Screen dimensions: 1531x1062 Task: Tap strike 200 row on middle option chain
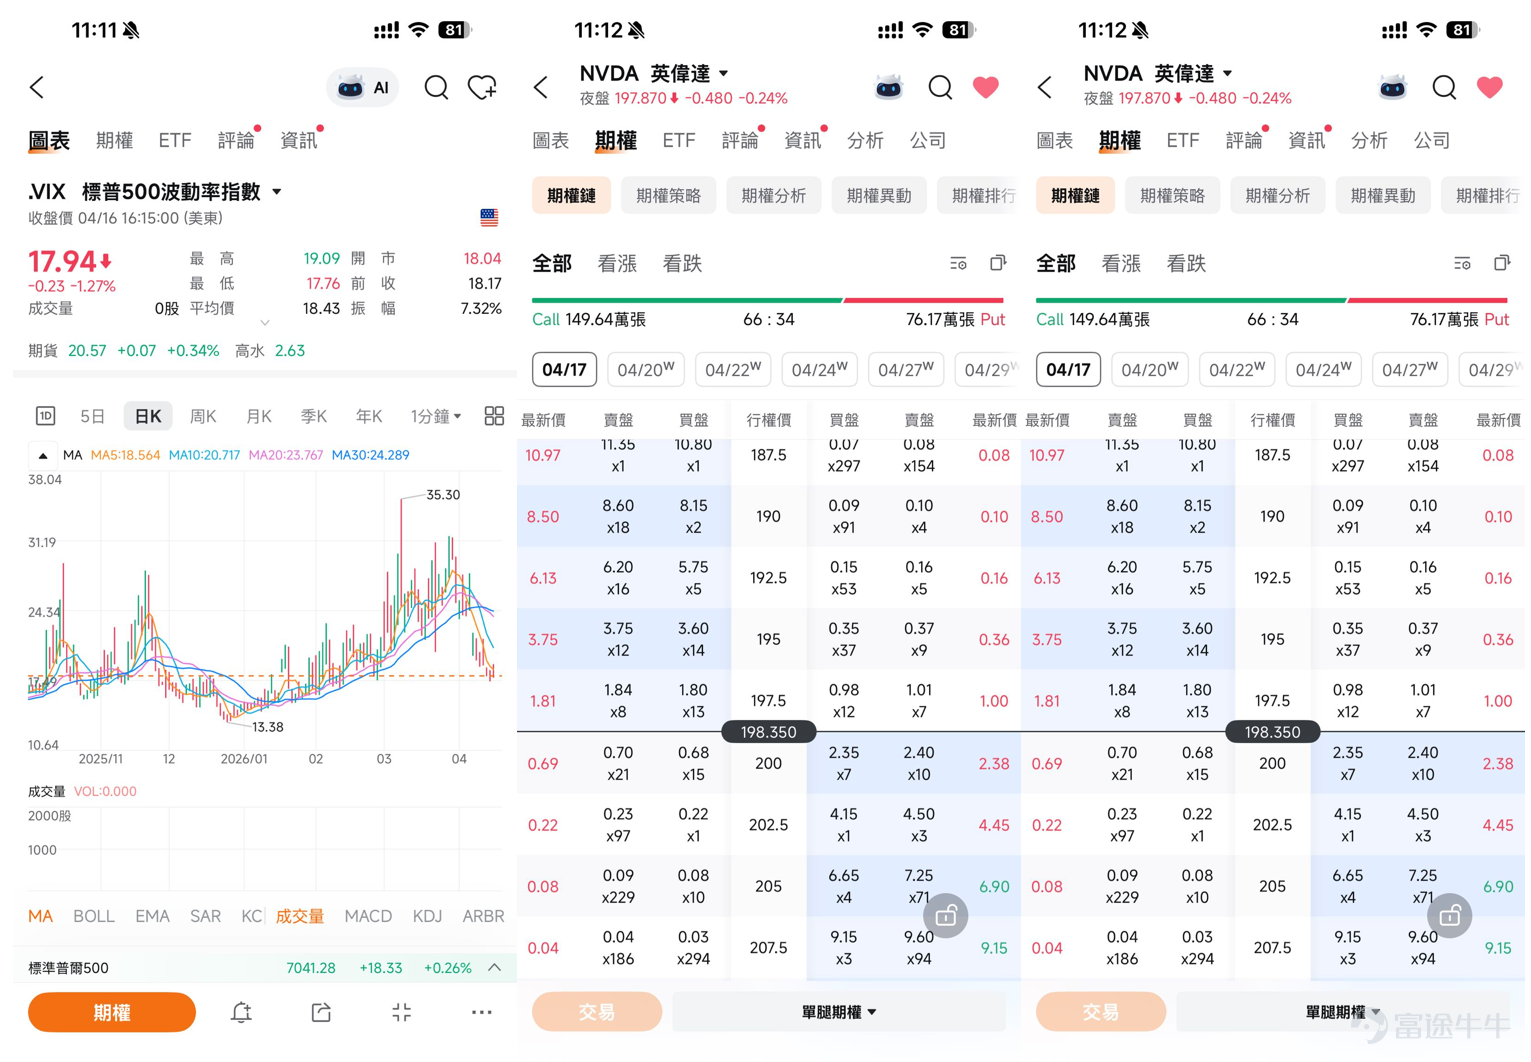pos(768,764)
